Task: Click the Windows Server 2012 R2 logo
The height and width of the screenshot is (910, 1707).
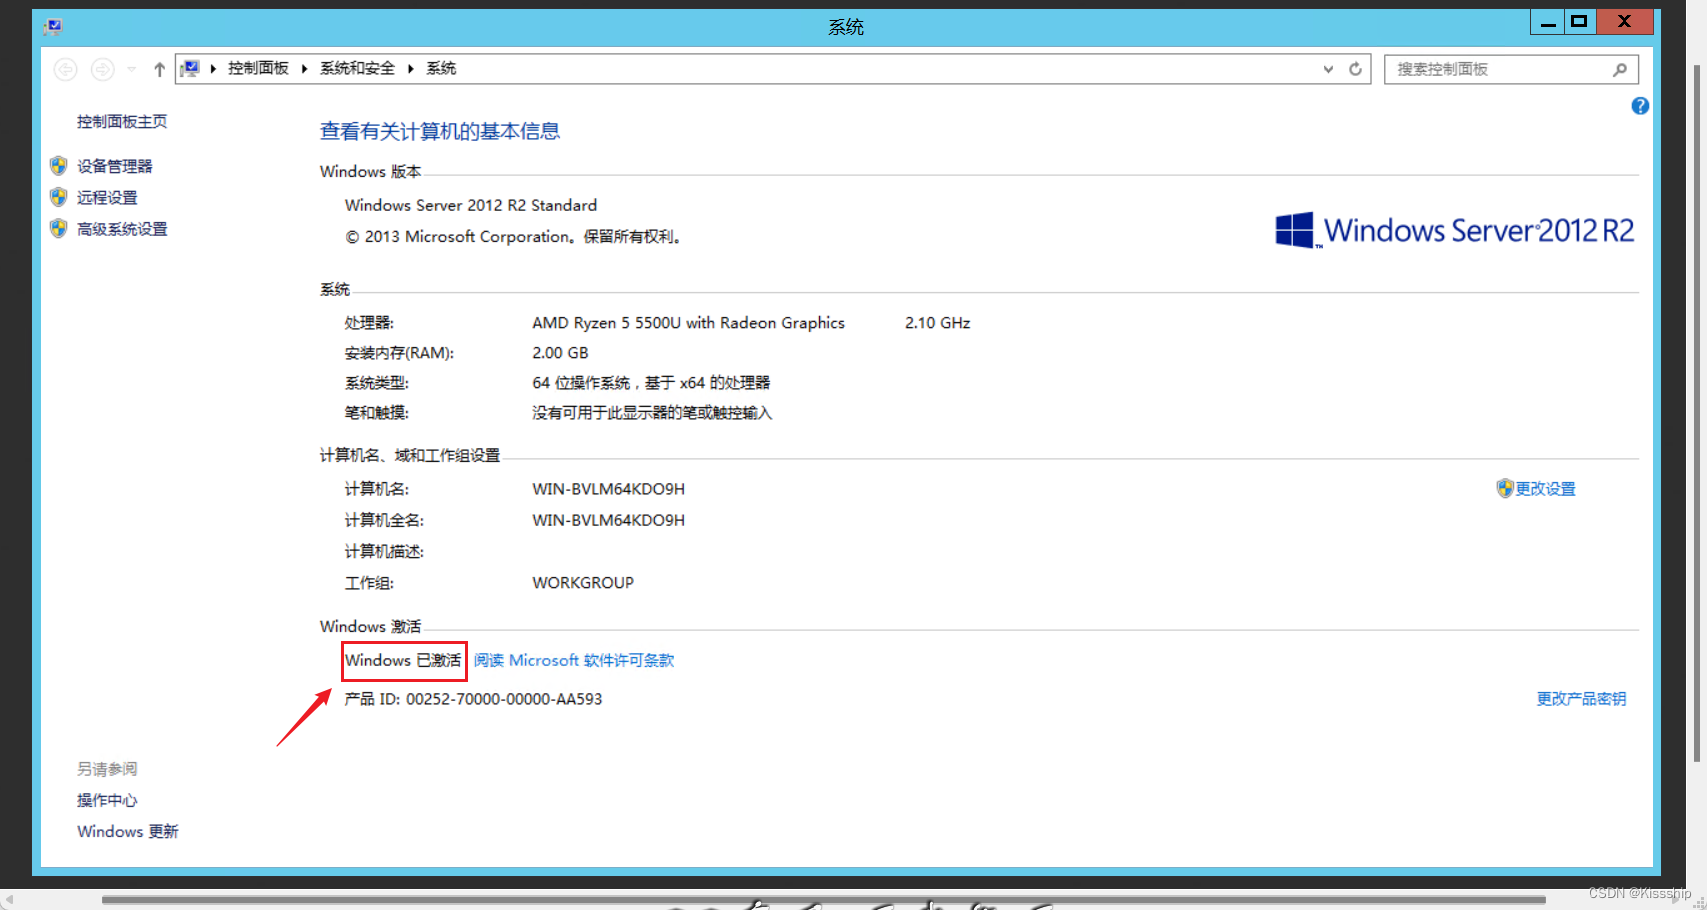Action: pos(1455,230)
